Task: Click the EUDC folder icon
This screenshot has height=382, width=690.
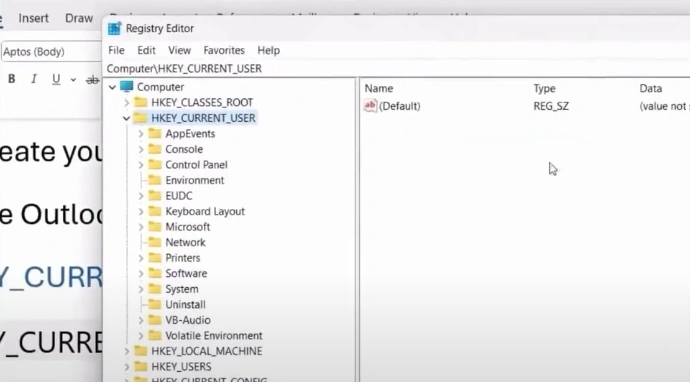Action: (x=154, y=195)
